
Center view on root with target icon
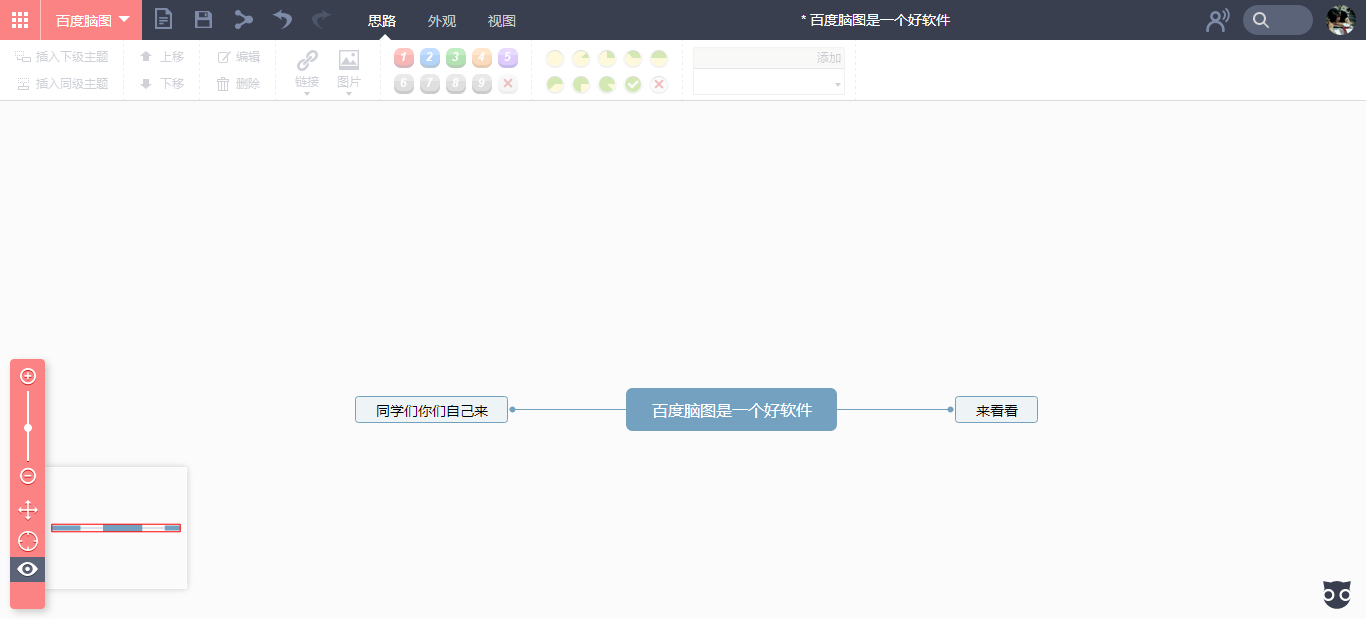28,541
